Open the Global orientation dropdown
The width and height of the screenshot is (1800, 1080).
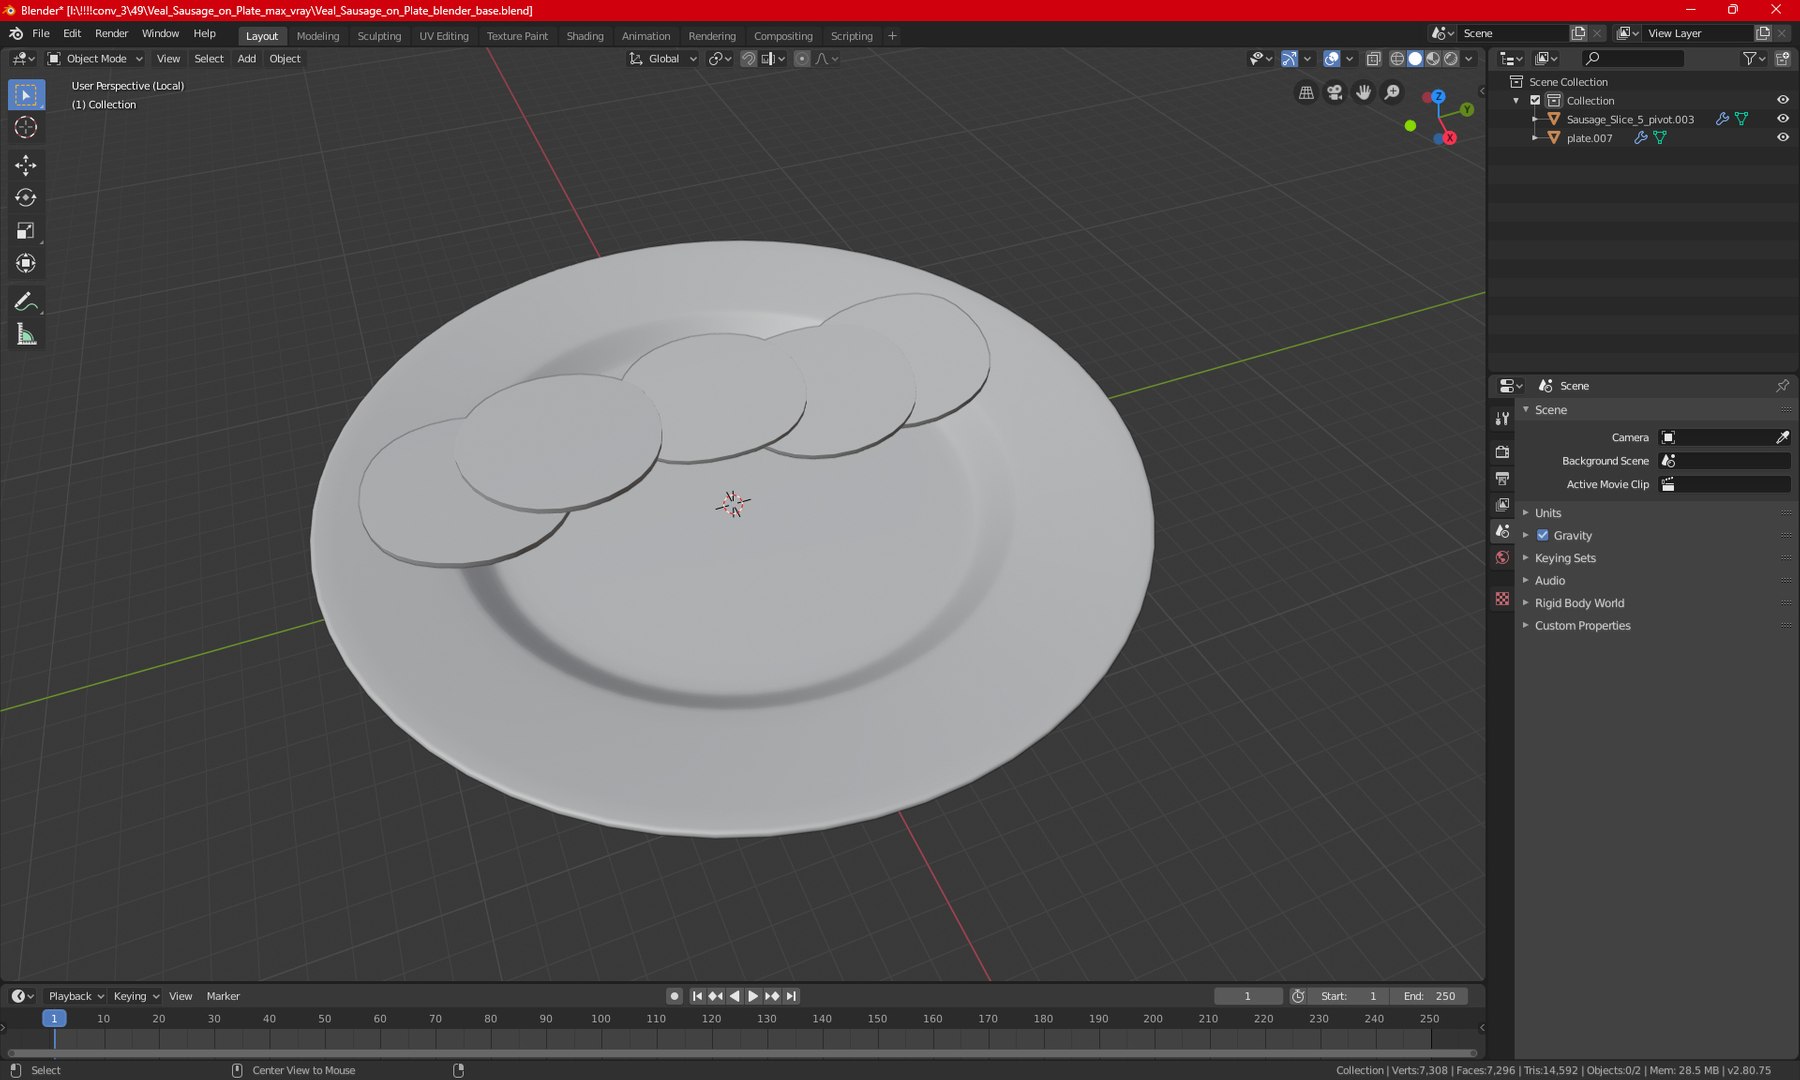tap(663, 59)
